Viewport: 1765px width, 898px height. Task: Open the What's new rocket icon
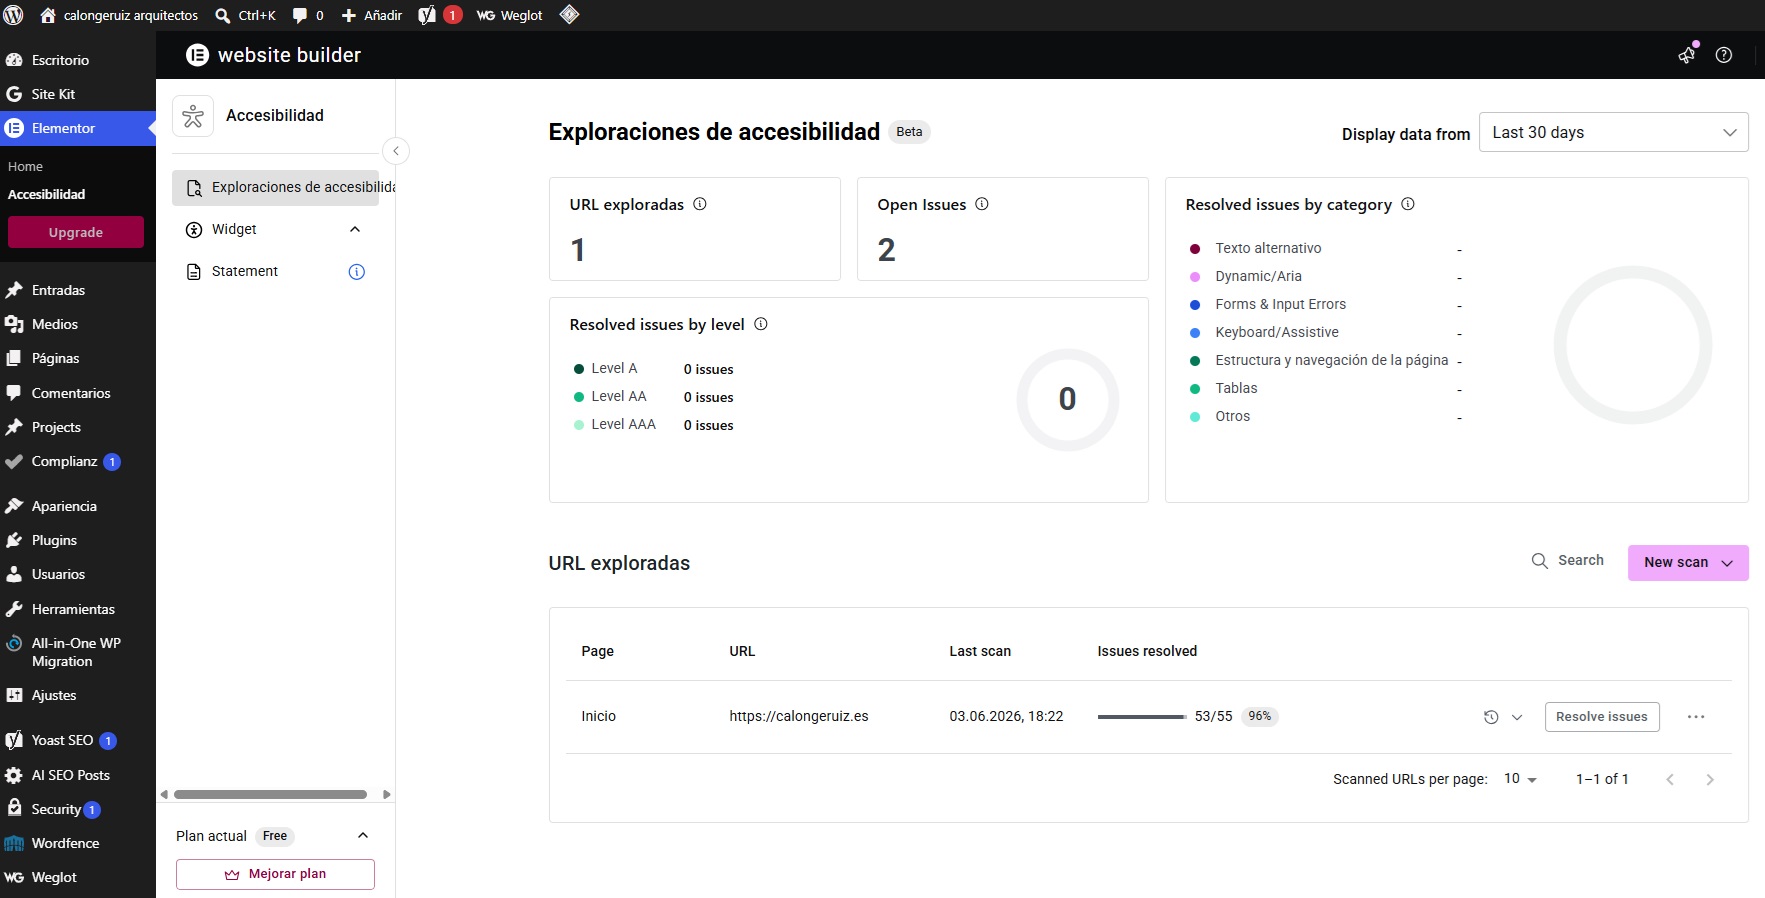(1688, 54)
